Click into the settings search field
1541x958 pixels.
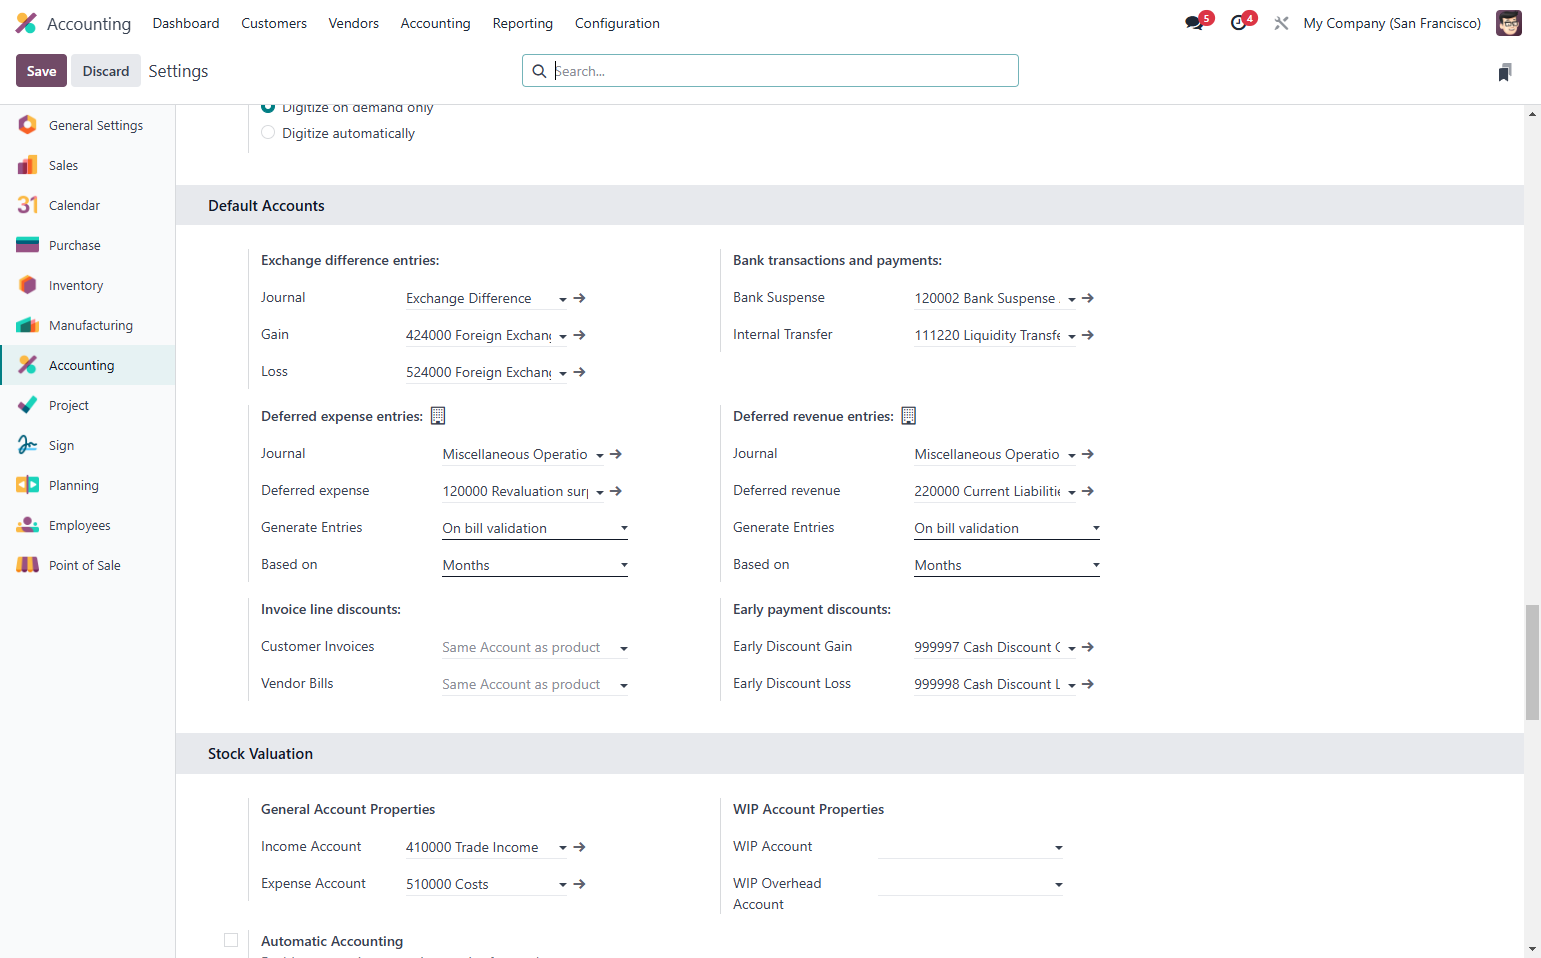click(x=770, y=71)
